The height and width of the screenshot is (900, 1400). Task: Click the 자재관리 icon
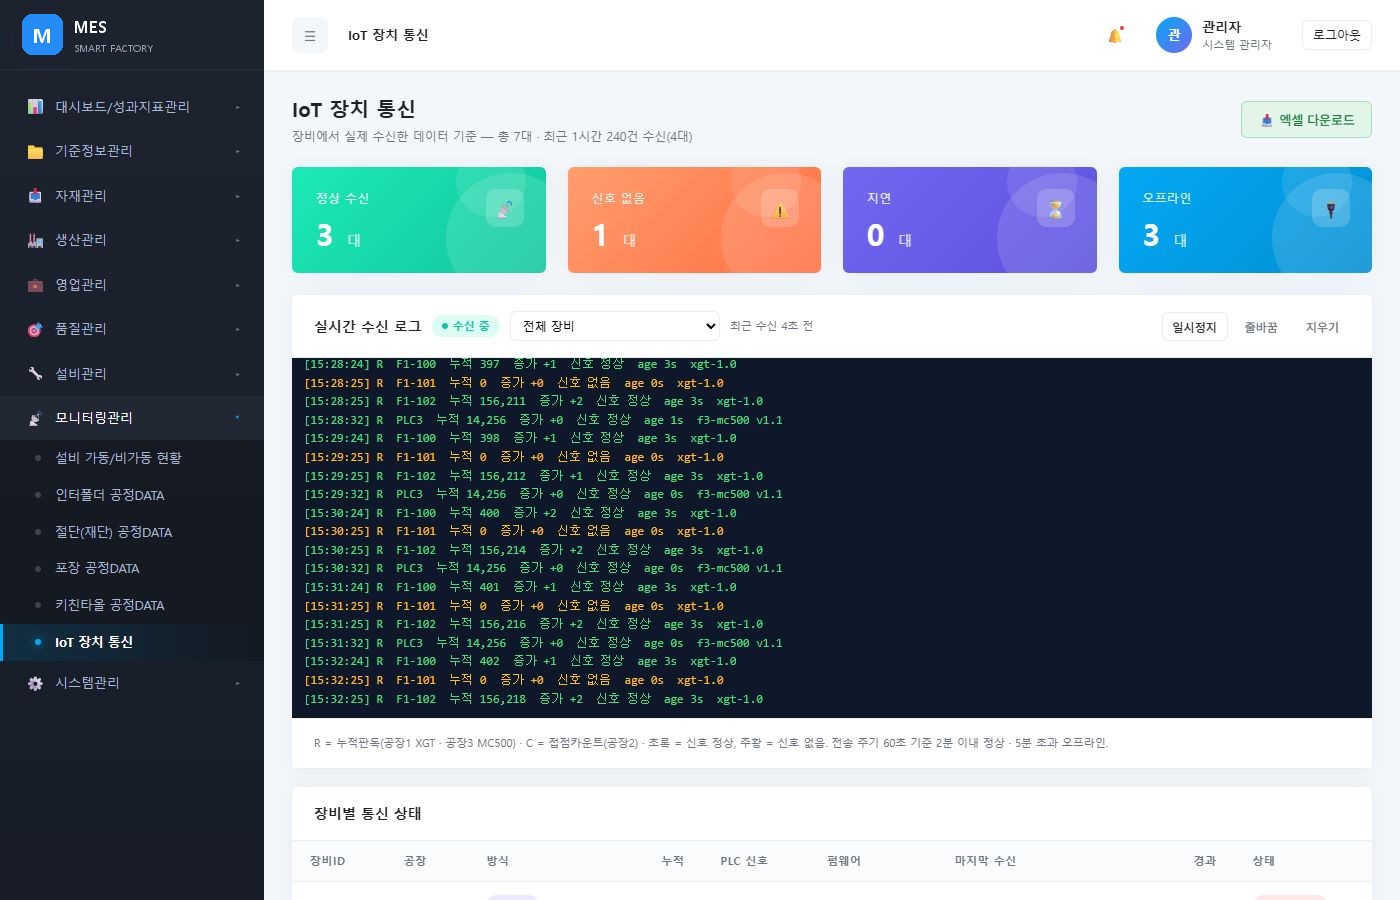35,196
